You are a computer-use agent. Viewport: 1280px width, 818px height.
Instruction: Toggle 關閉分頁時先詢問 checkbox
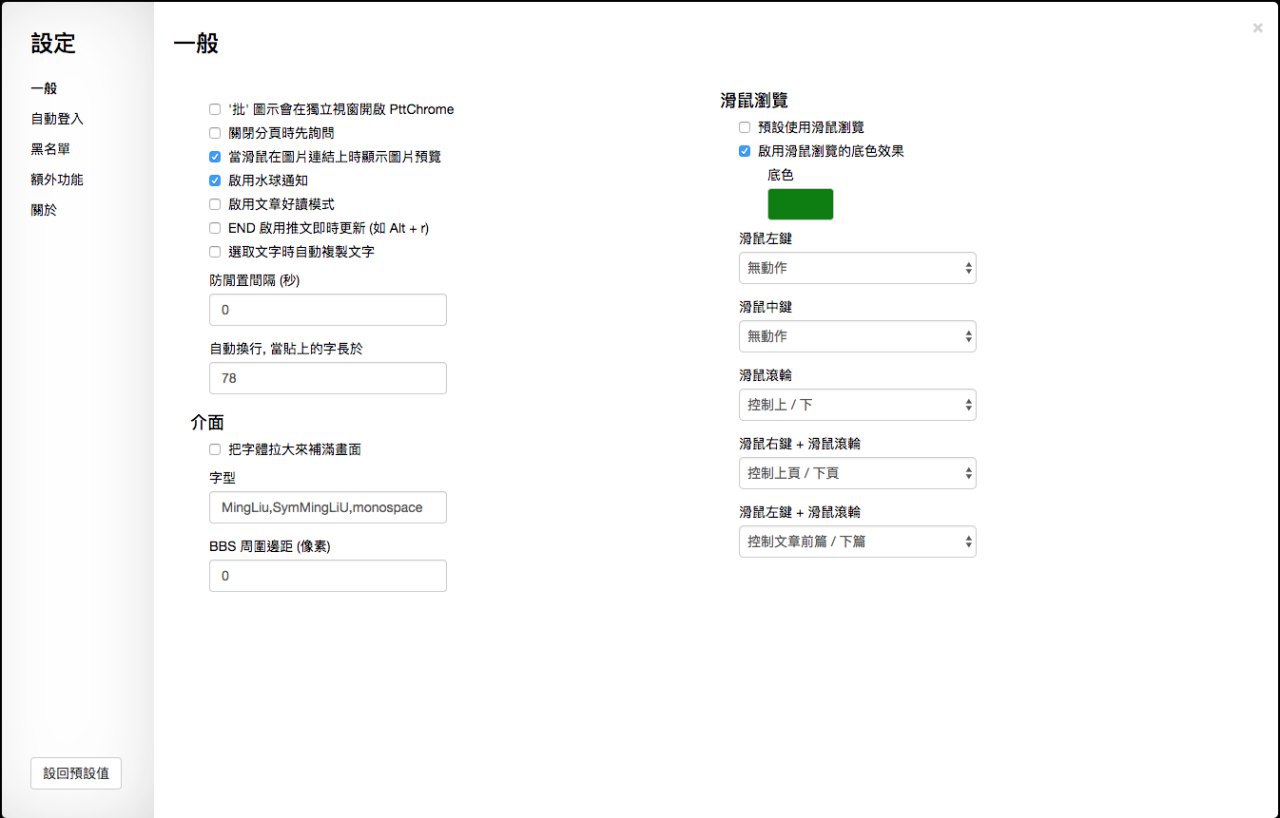pos(215,133)
